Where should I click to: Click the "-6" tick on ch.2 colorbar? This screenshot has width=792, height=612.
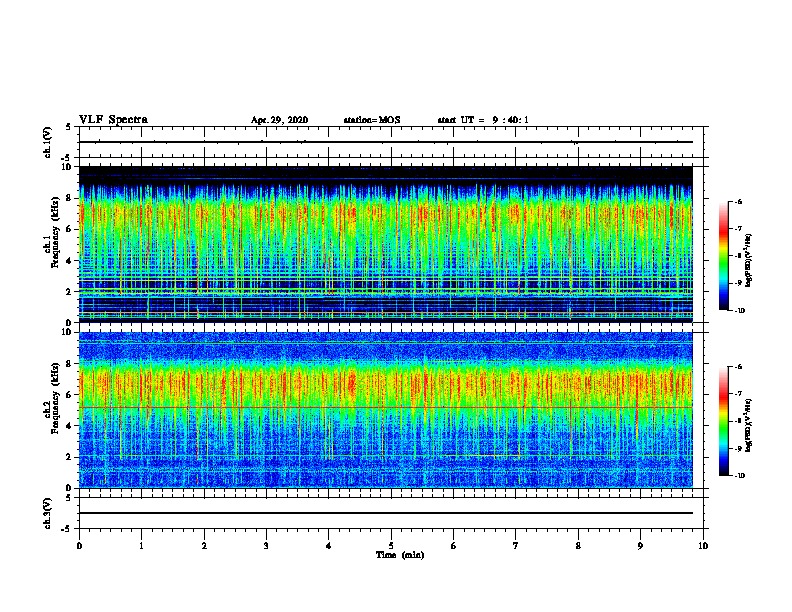[x=738, y=367]
